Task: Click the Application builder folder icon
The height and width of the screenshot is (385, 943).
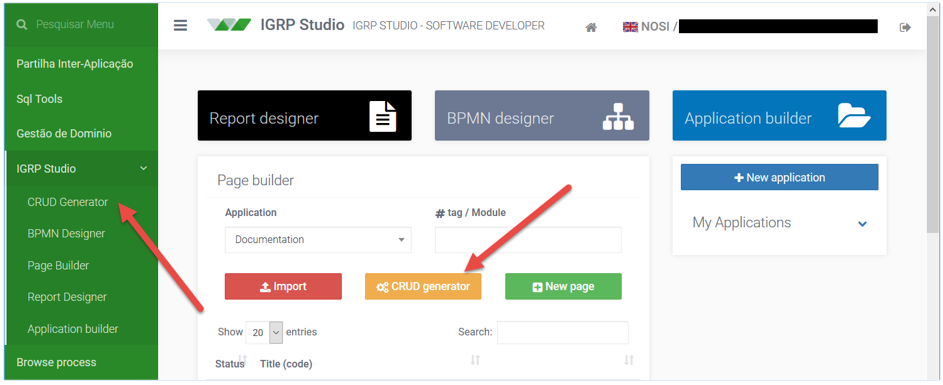Action: pyautogui.click(x=855, y=116)
